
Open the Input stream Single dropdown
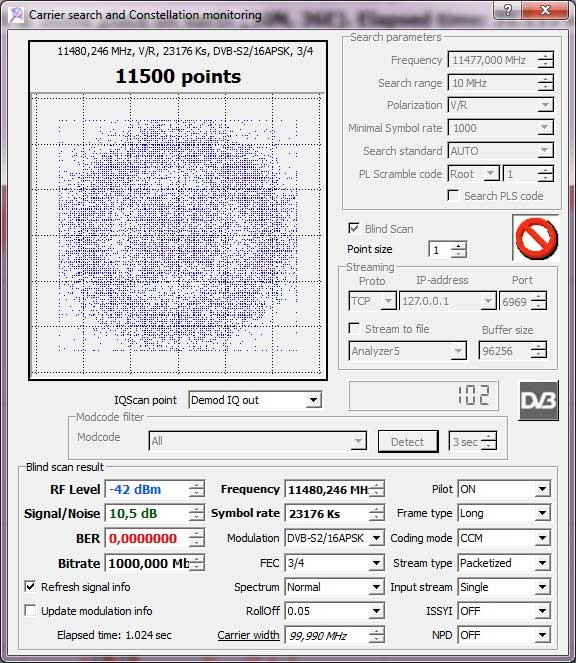(542, 587)
